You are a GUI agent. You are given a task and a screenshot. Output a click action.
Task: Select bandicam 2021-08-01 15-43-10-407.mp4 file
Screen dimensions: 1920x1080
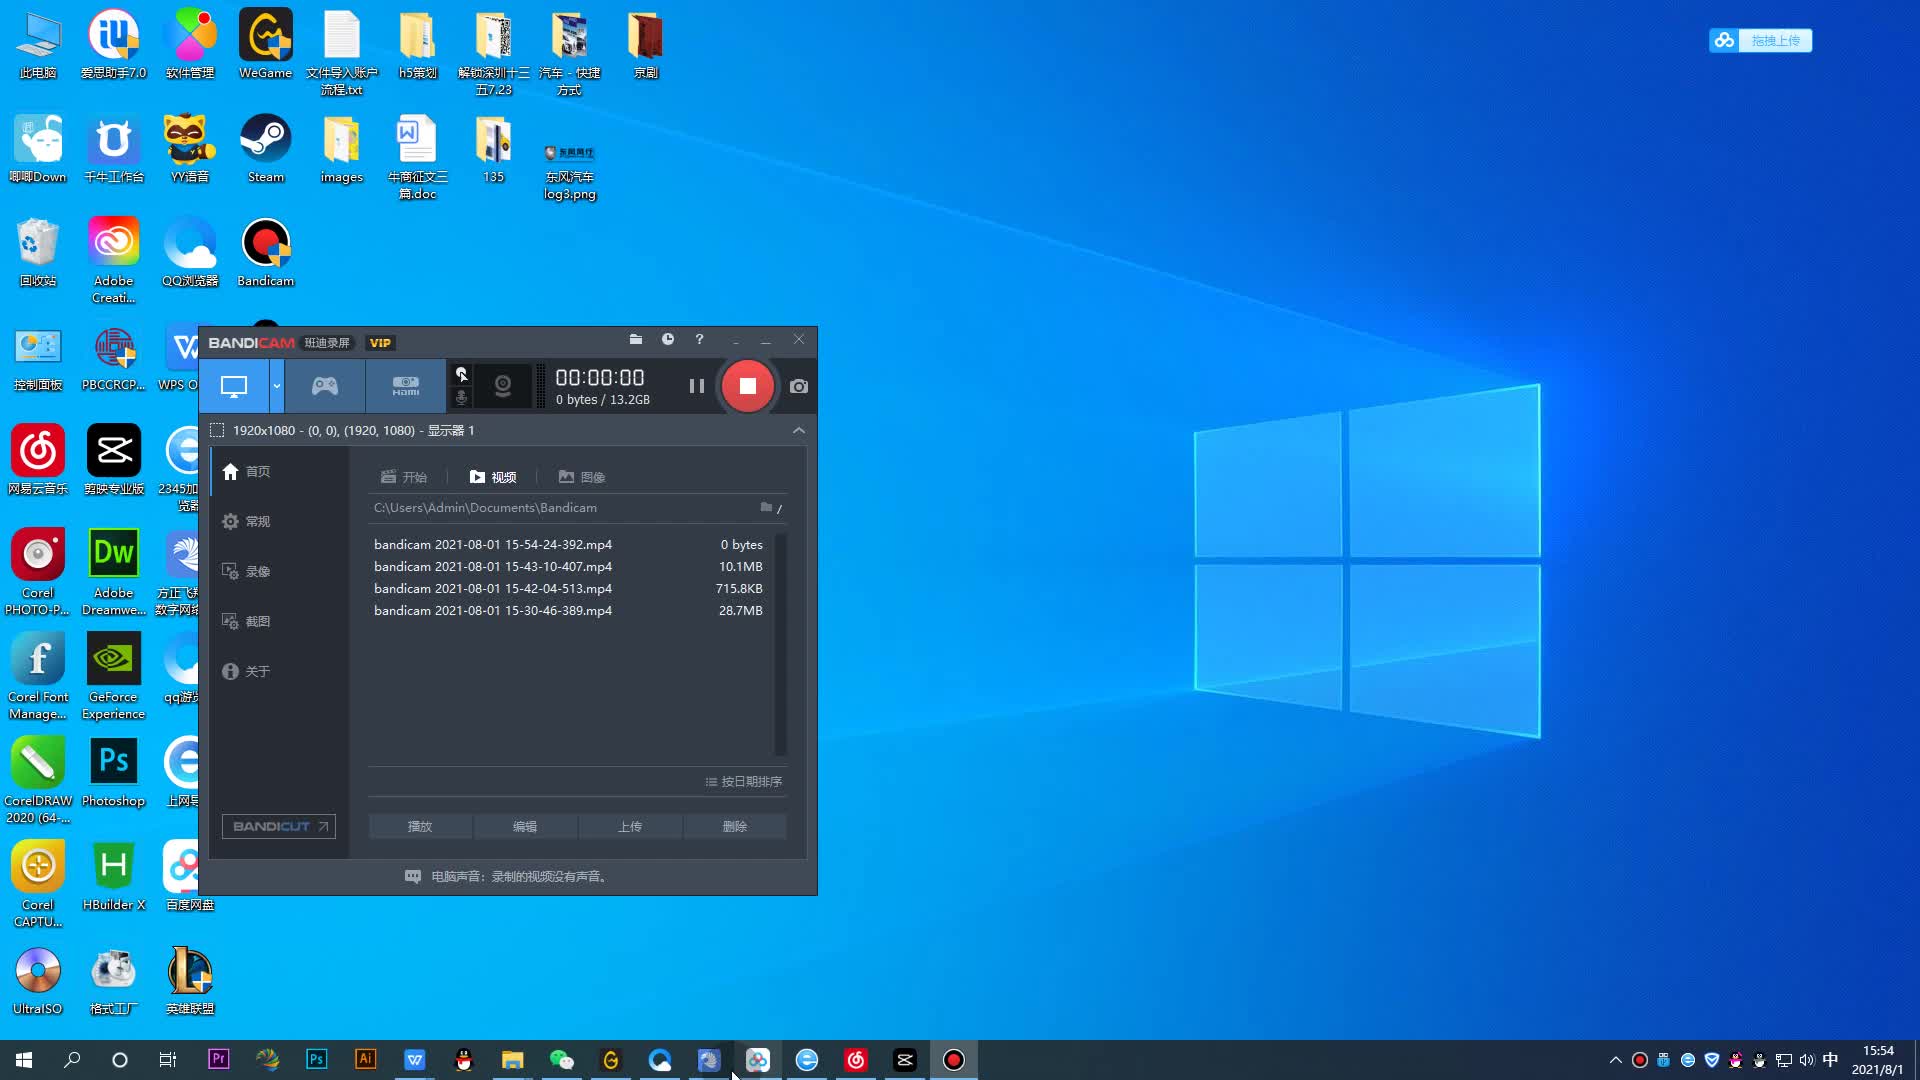coord(493,566)
